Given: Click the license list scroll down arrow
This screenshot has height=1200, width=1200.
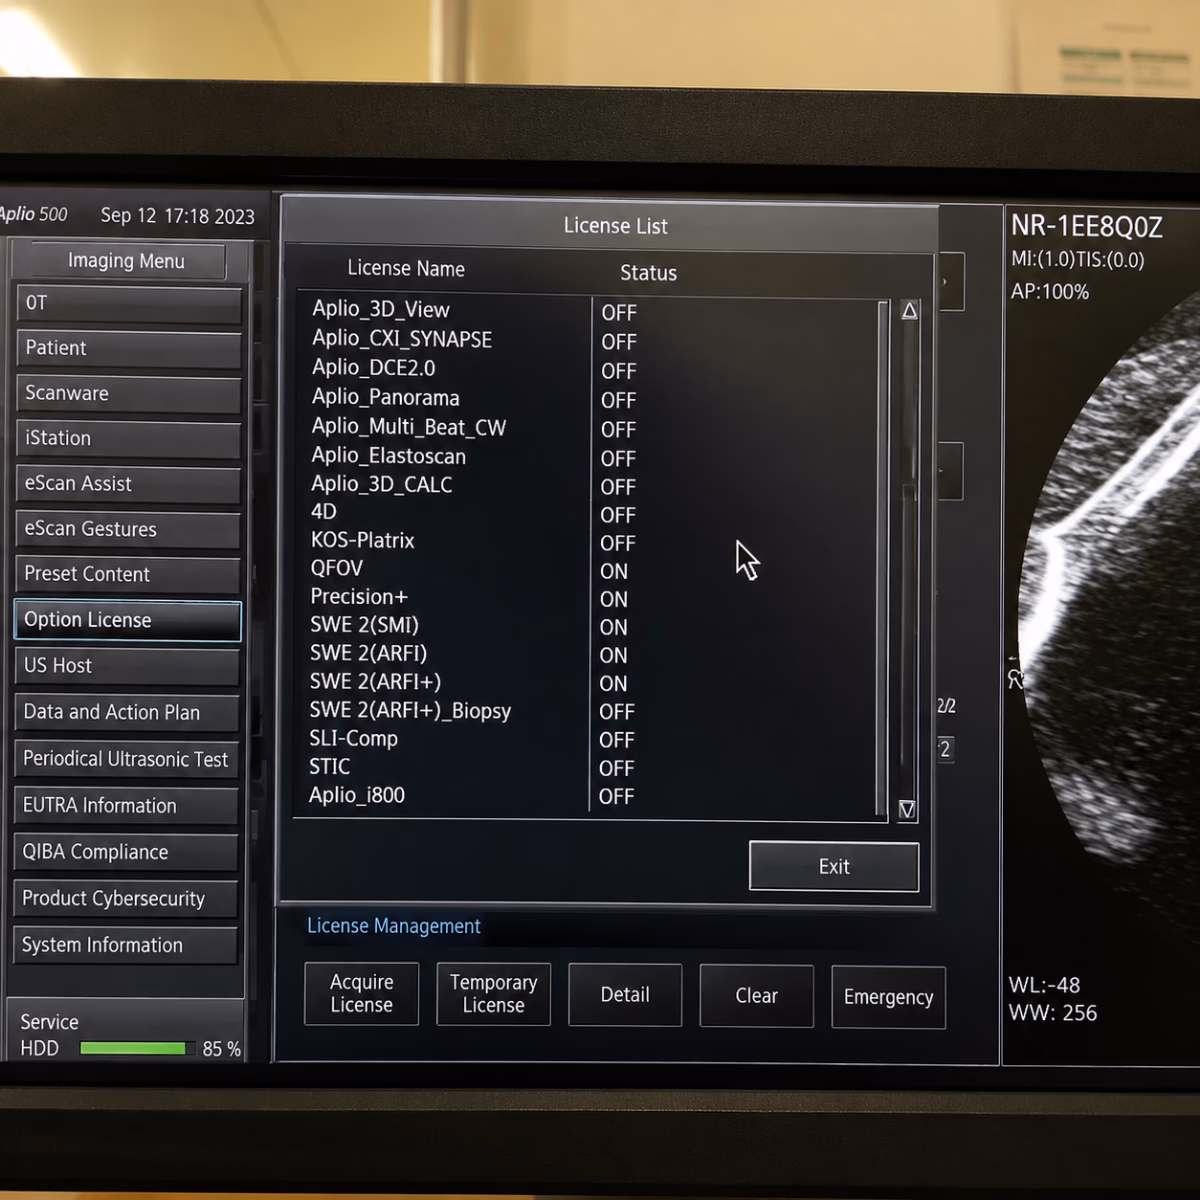Looking at the screenshot, I should pos(907,809).
